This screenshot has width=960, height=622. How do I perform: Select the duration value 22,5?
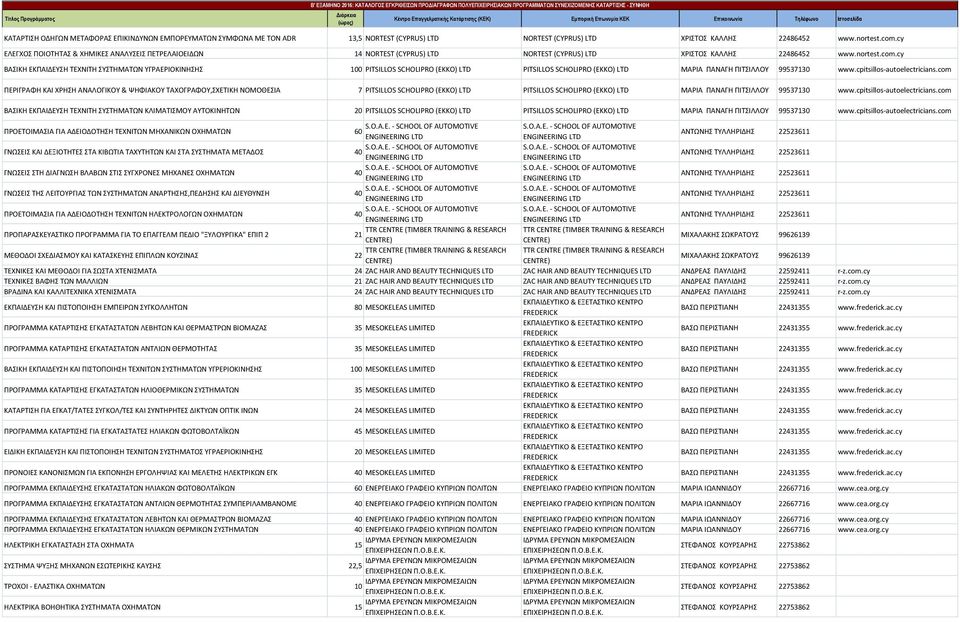click(x=355, y=566)
